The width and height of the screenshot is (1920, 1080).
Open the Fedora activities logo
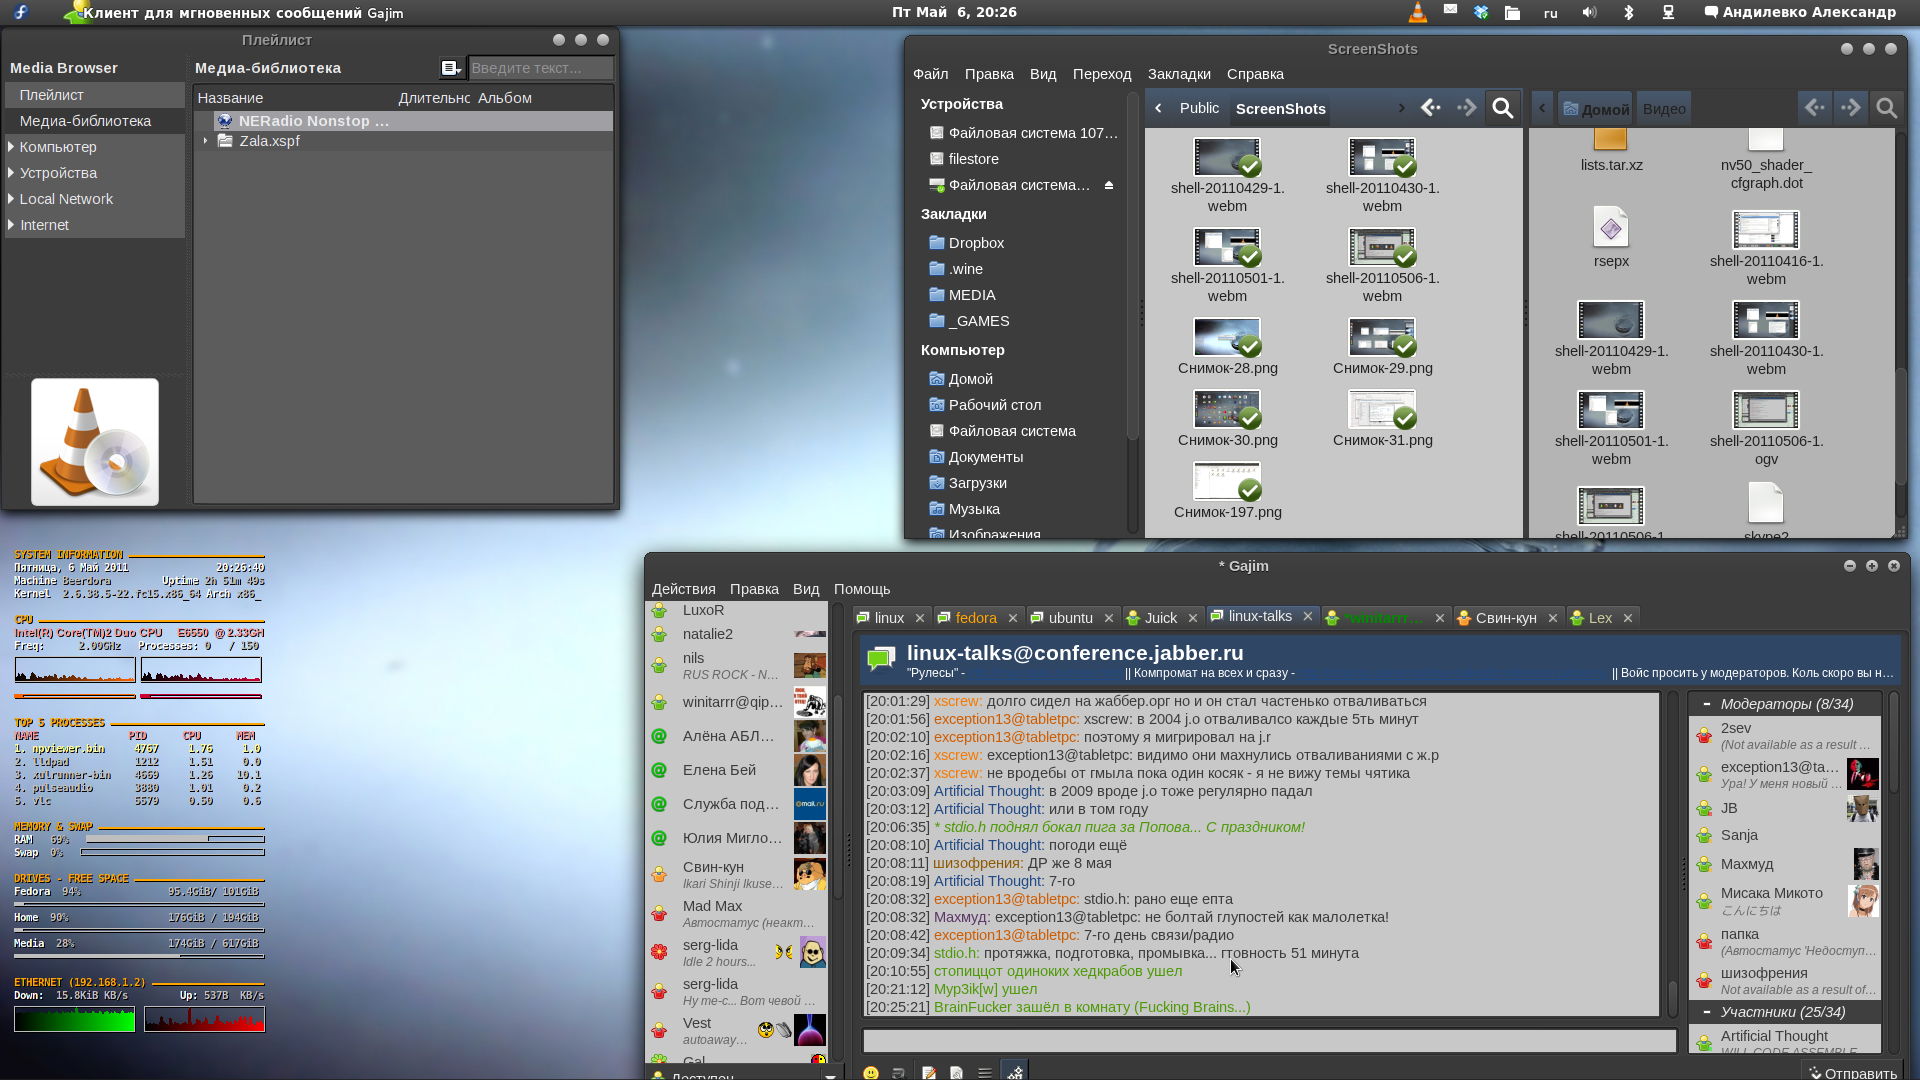click(21, 12)
